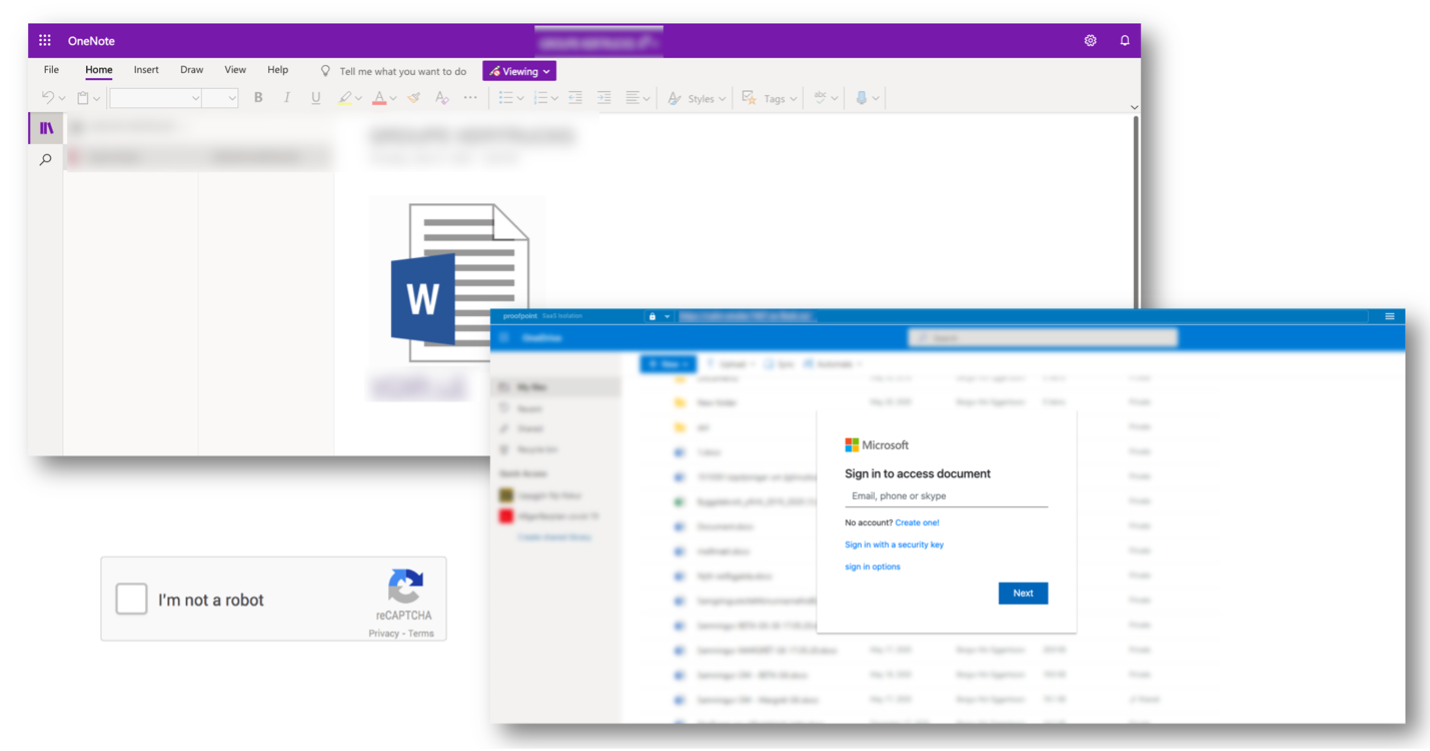Expand the numbered list style arrow
Screen dimensions: 1430x751
coord(555,99)
